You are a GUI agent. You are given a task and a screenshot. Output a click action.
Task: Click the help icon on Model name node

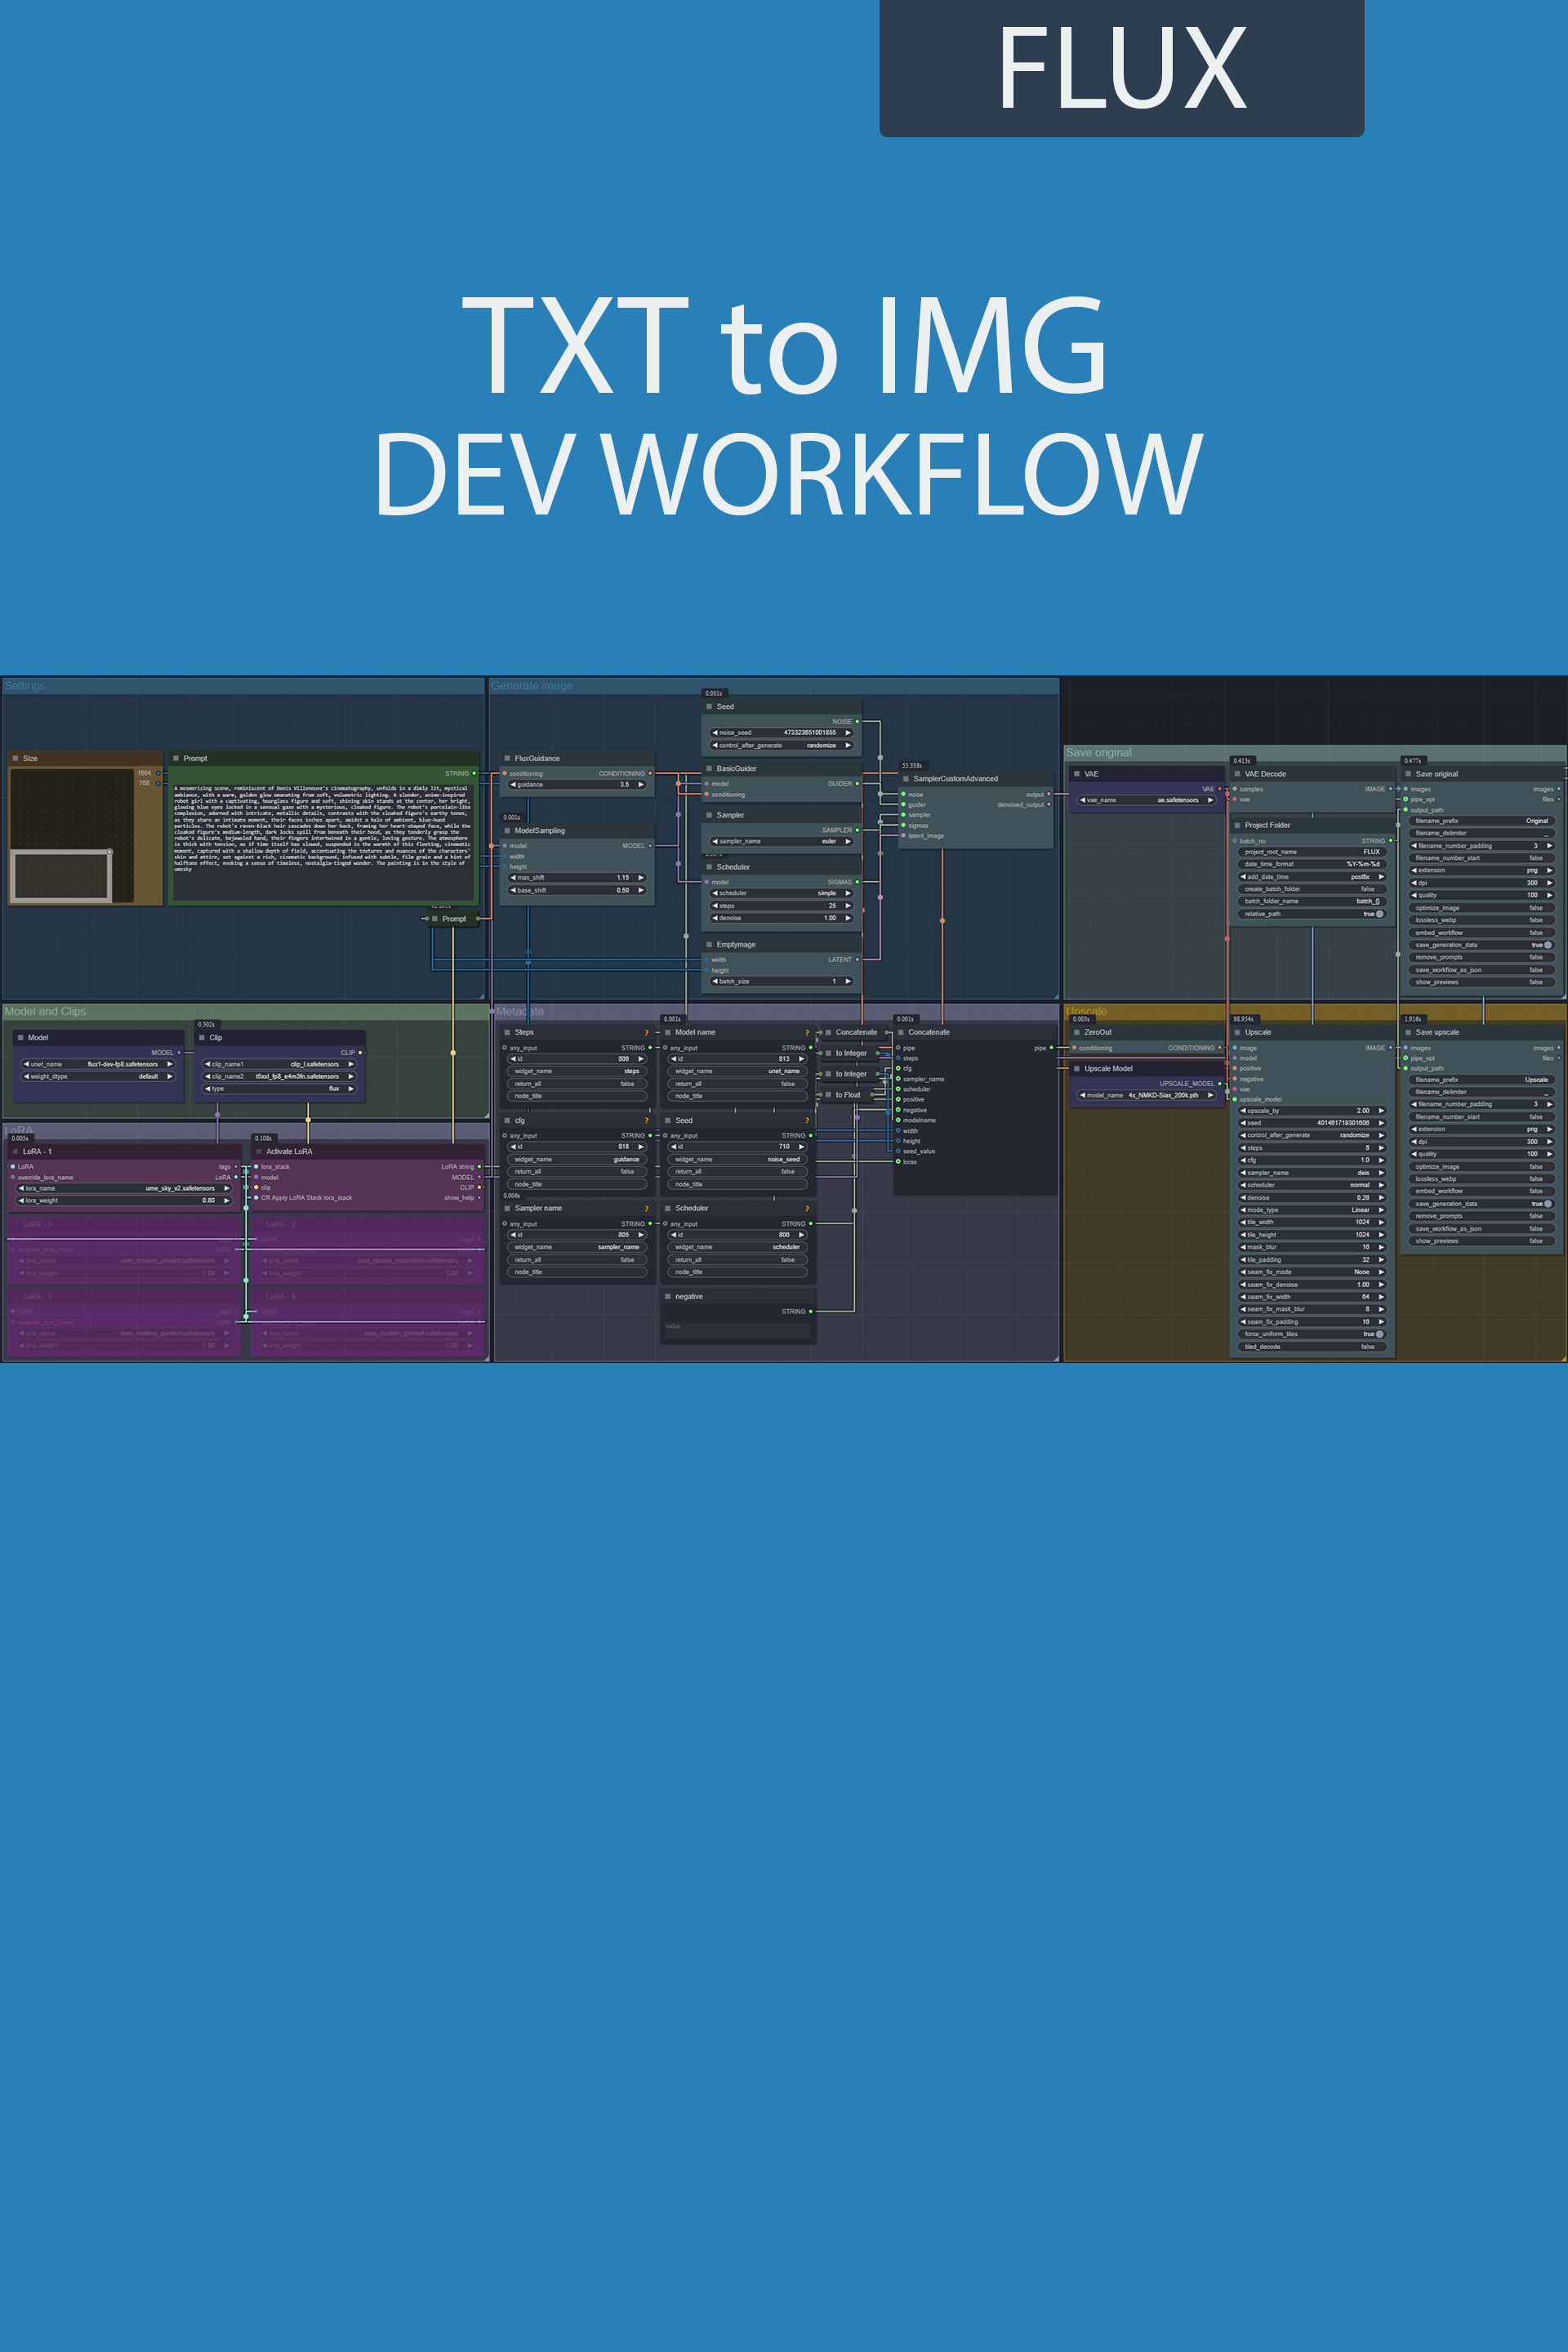pyautogui.click(x=807, y=1033)
